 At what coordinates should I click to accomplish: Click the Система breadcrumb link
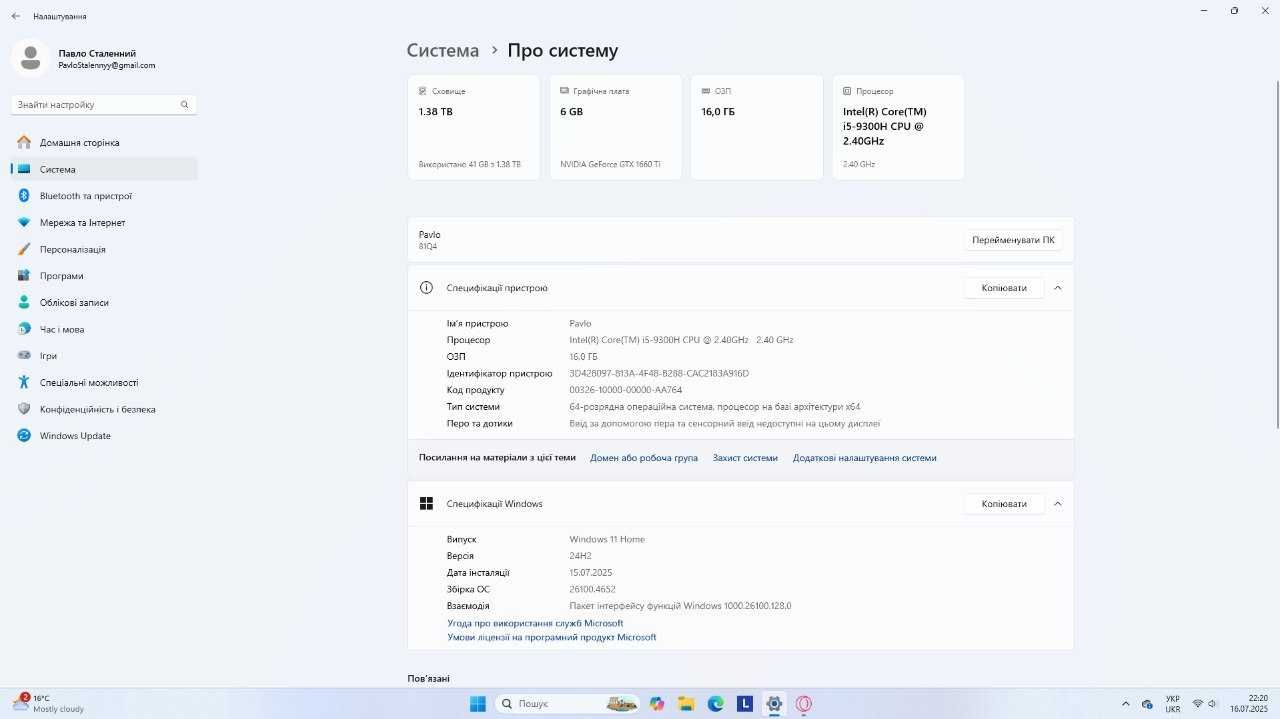coord(443,50)
